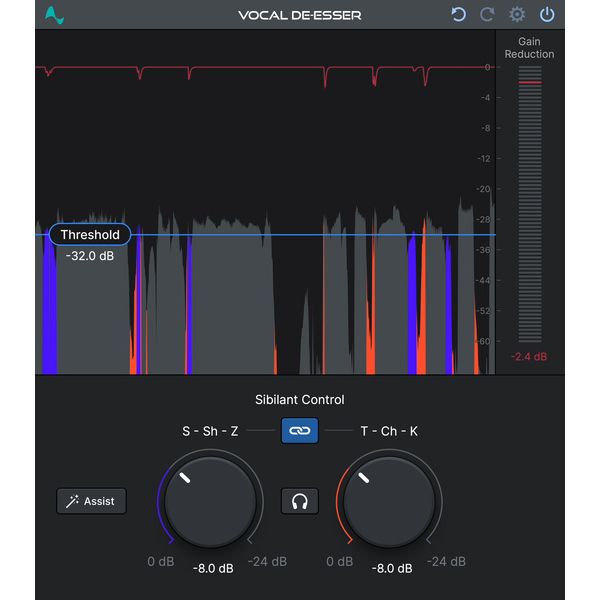Click the -32.0 dB threshold value
This screenshot has width=600, height=600.
click(90, 256)
